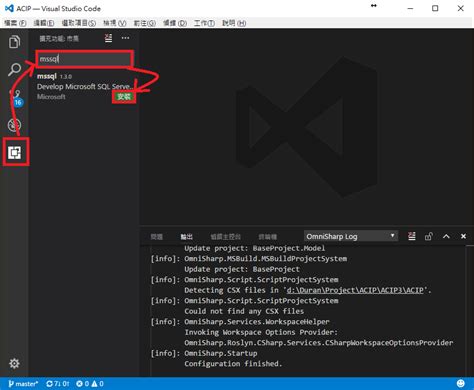Click 'Invoking Workspace Options Provider:' line

click(x=261, y=332)
